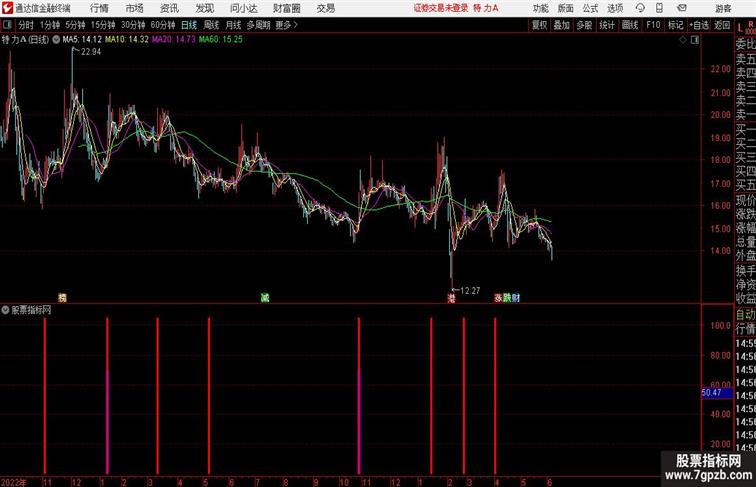The width and height of the screenshot is (756, 487).
Task: Expand the 更多 > period options
Action: (286, 25)
